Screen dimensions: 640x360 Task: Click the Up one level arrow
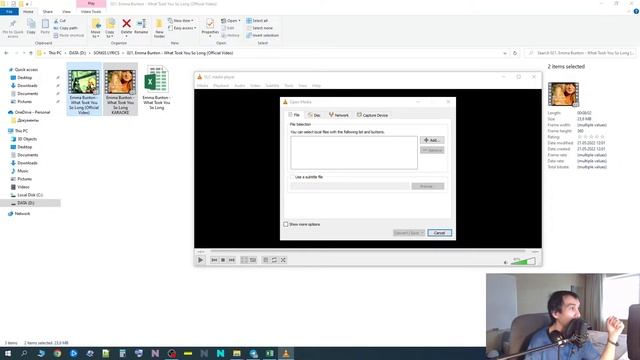coord(31,53)
